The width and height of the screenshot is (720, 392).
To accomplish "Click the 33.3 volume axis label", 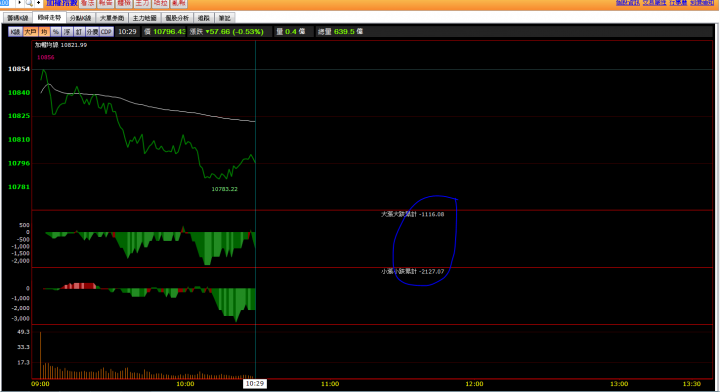I will tap(23, 347).
